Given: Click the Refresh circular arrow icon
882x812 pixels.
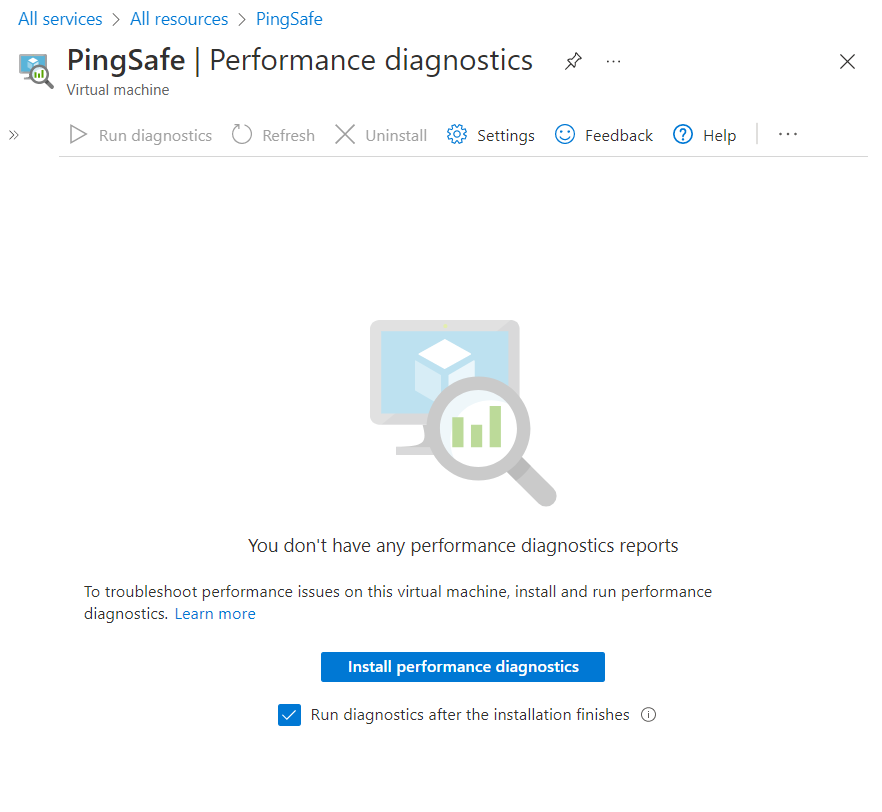Looking at the screenshot, I should [242, 135].
